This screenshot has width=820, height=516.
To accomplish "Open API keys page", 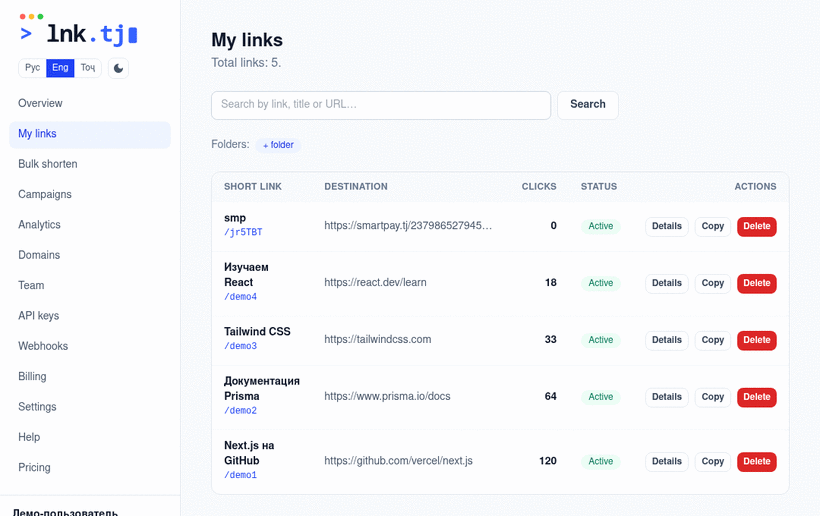I will pyautogui.click(x=90, y=316).
